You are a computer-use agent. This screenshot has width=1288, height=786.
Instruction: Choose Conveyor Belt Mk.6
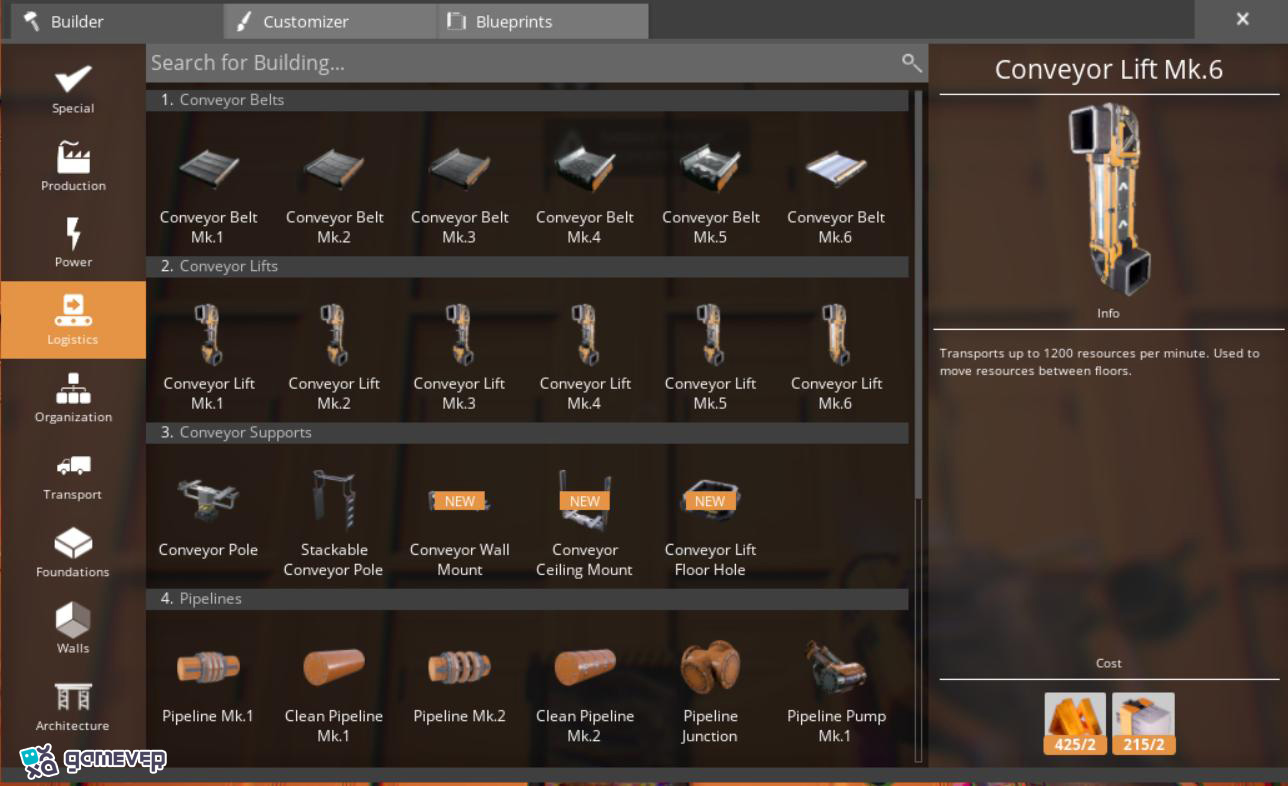[x=836, y=187]
